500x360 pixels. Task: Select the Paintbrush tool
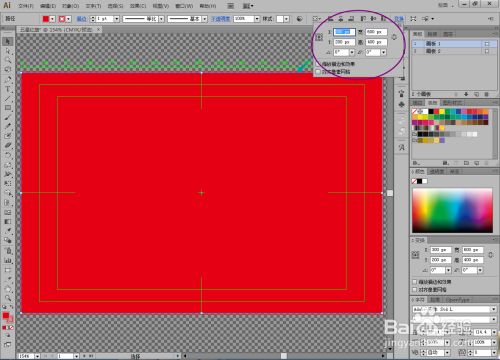coord(8,117)
